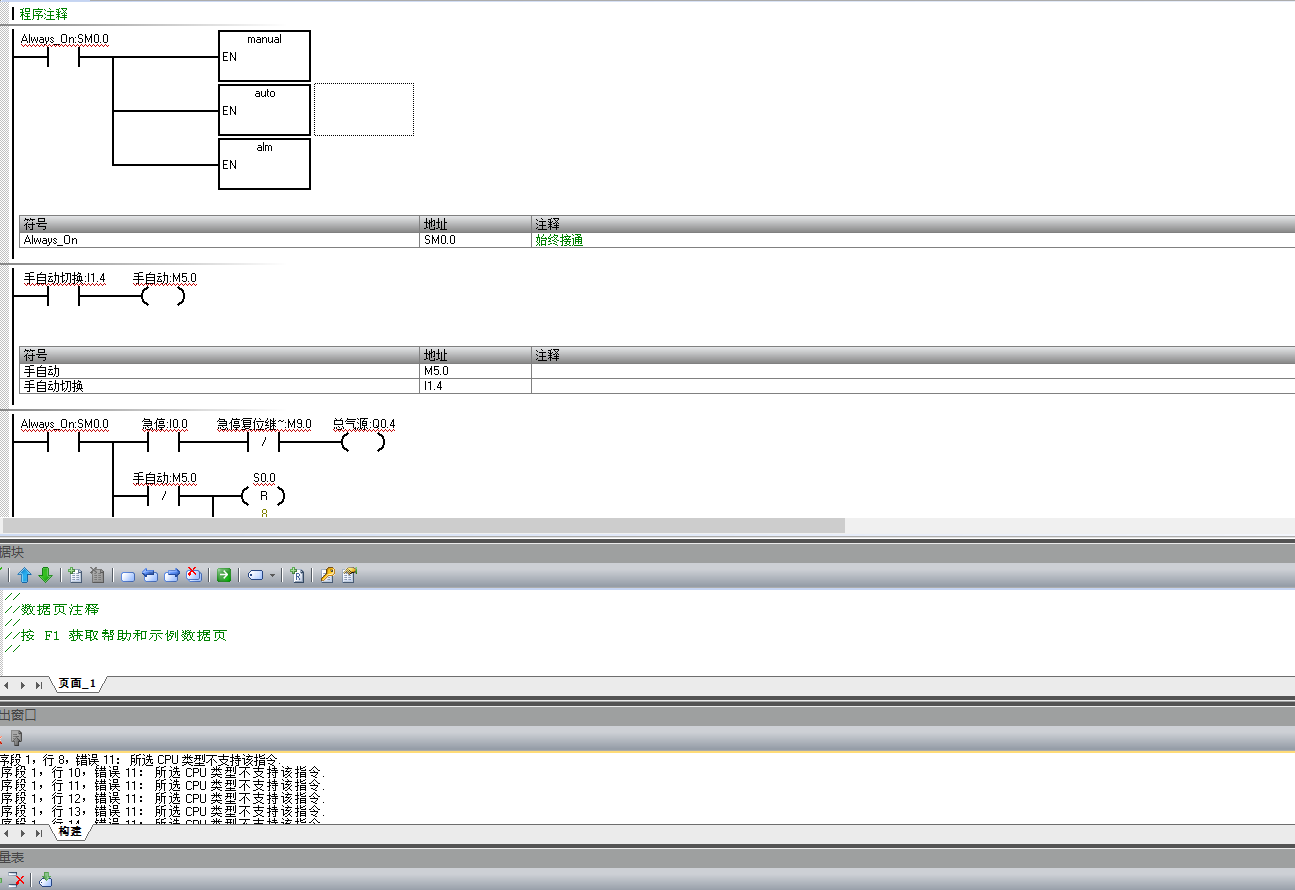Open the symbol tag dropdown arrow
Screen dimensions: 1295x890
tap(272, 576)
